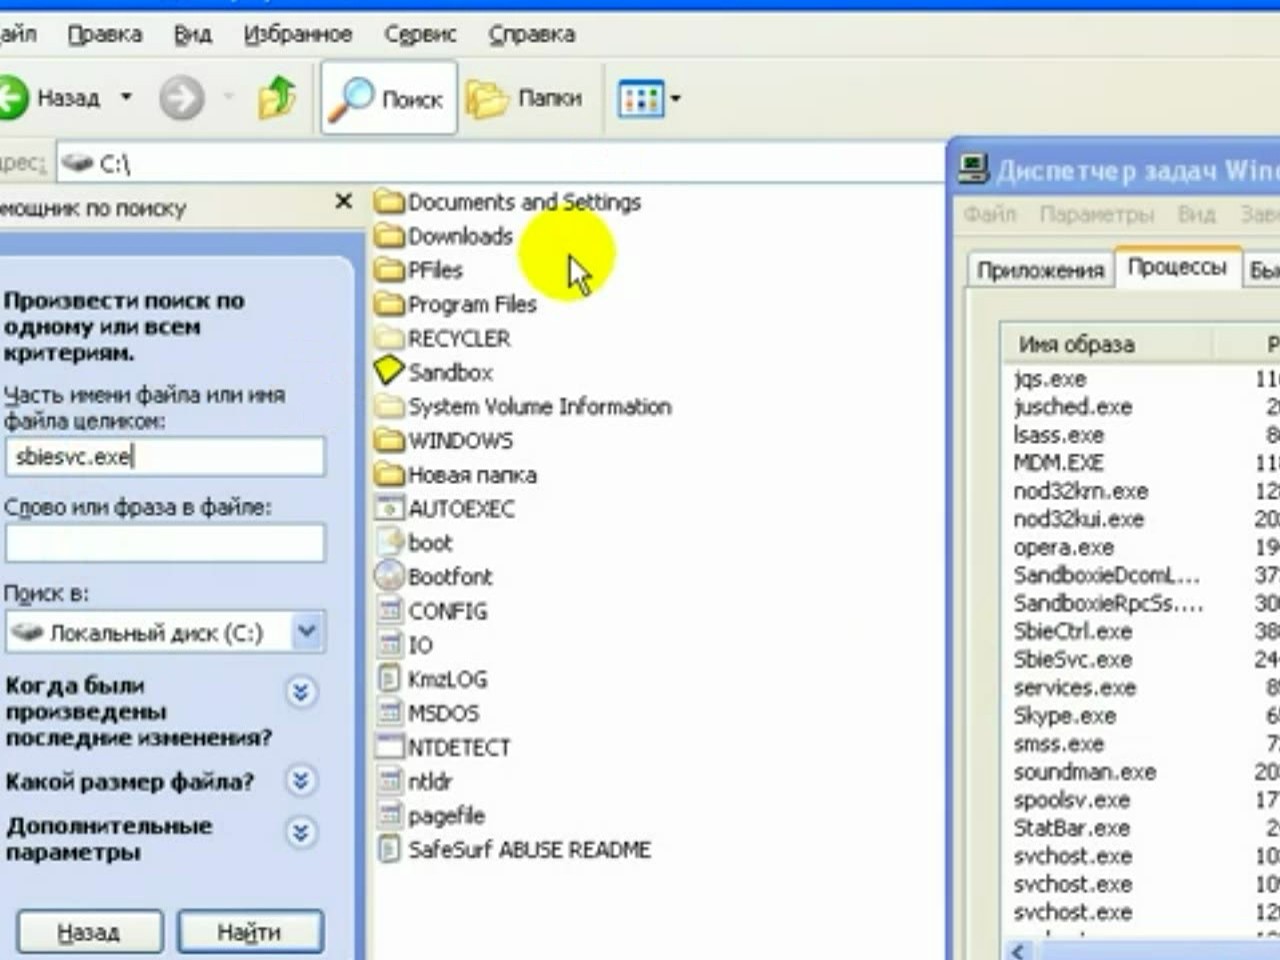Expand the 'When was it modified' section

coord(300,692)
